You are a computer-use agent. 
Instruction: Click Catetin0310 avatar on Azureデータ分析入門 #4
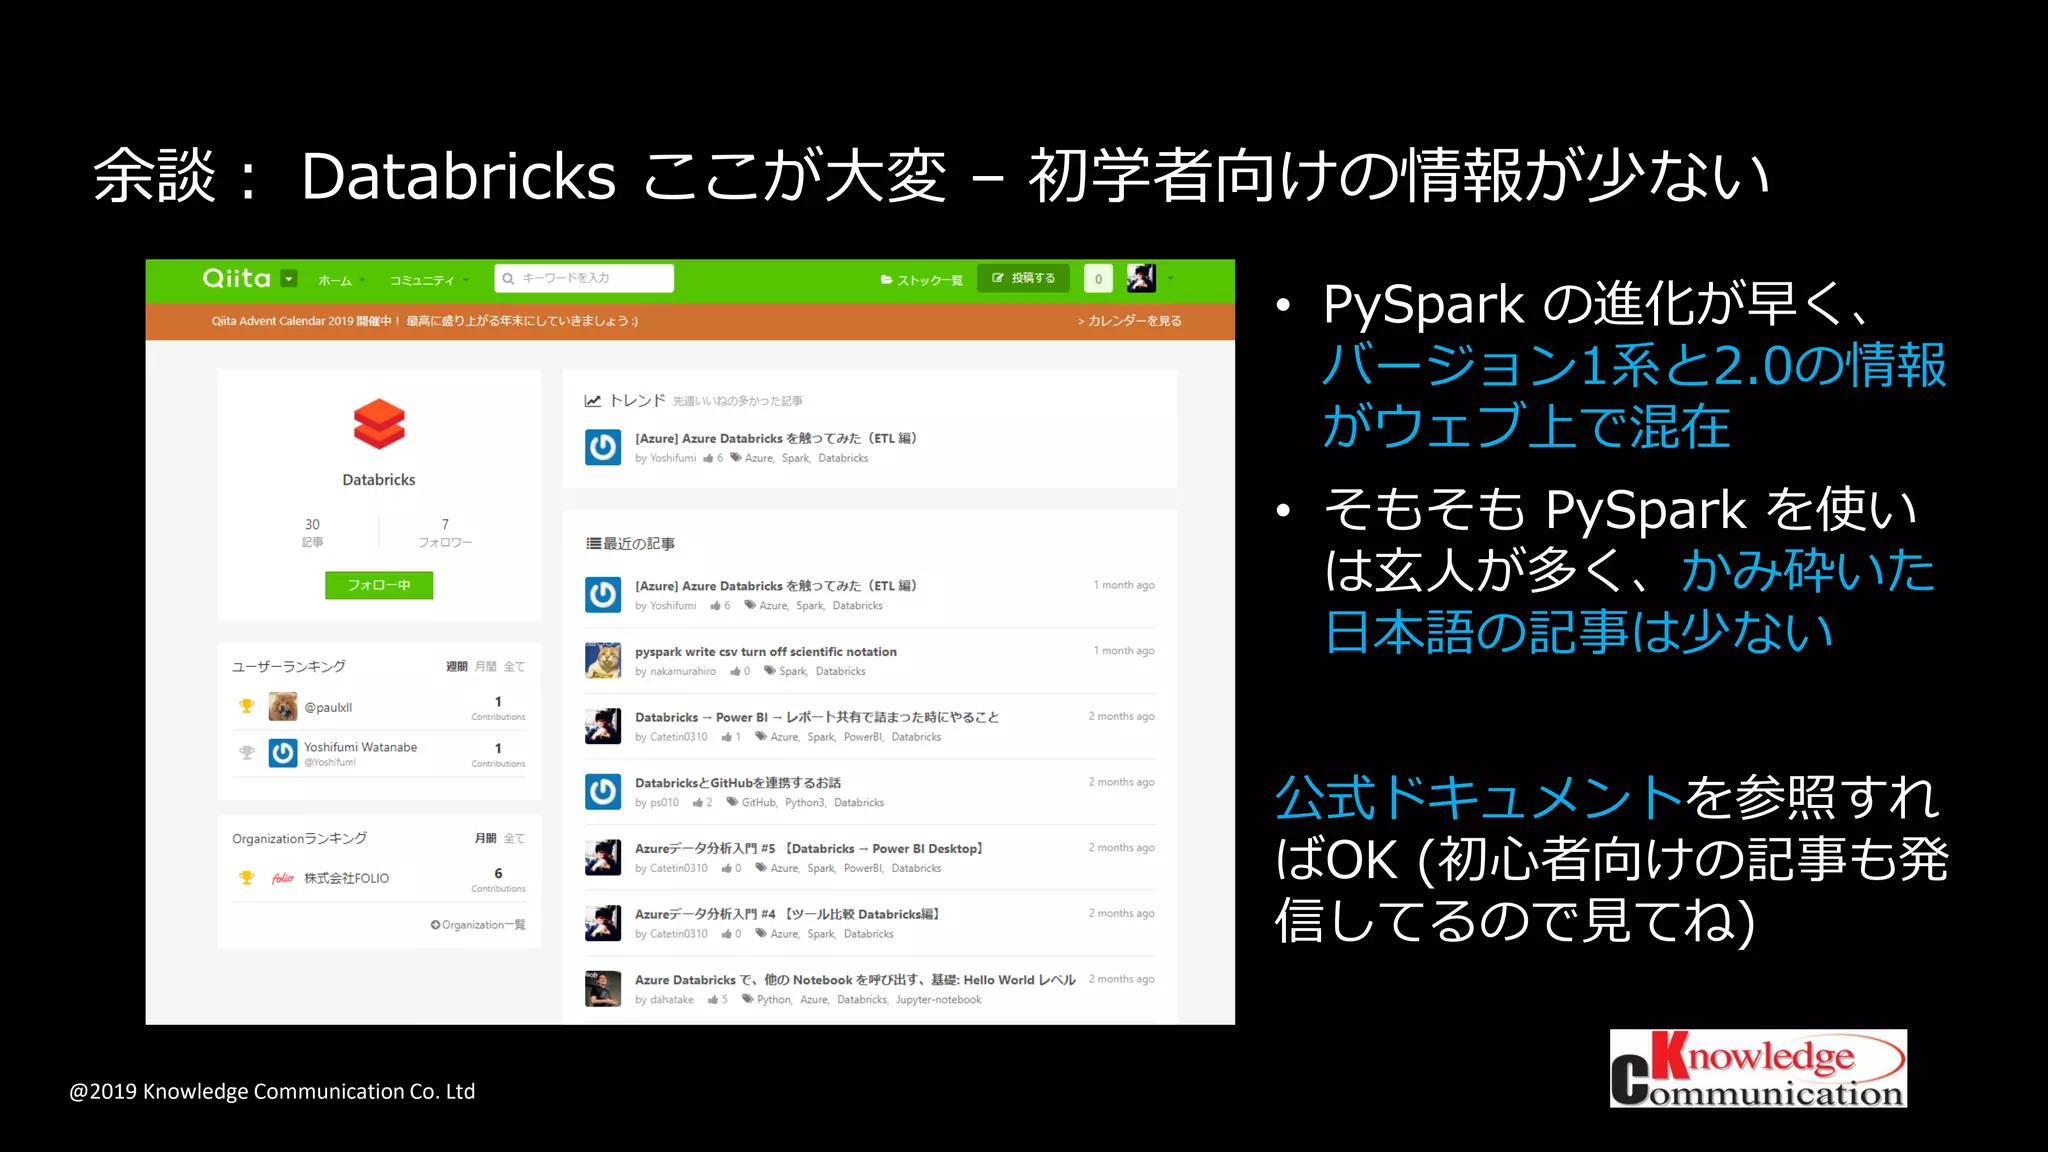click(603, 922)
